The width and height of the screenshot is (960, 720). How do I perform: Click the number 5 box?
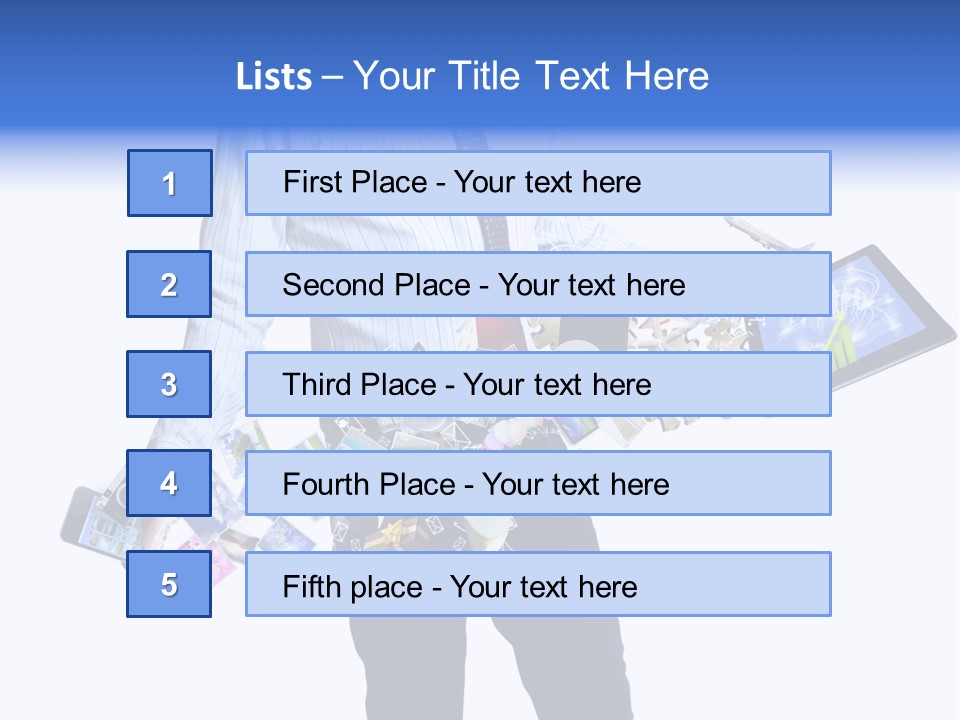click(x=169, y=584)
